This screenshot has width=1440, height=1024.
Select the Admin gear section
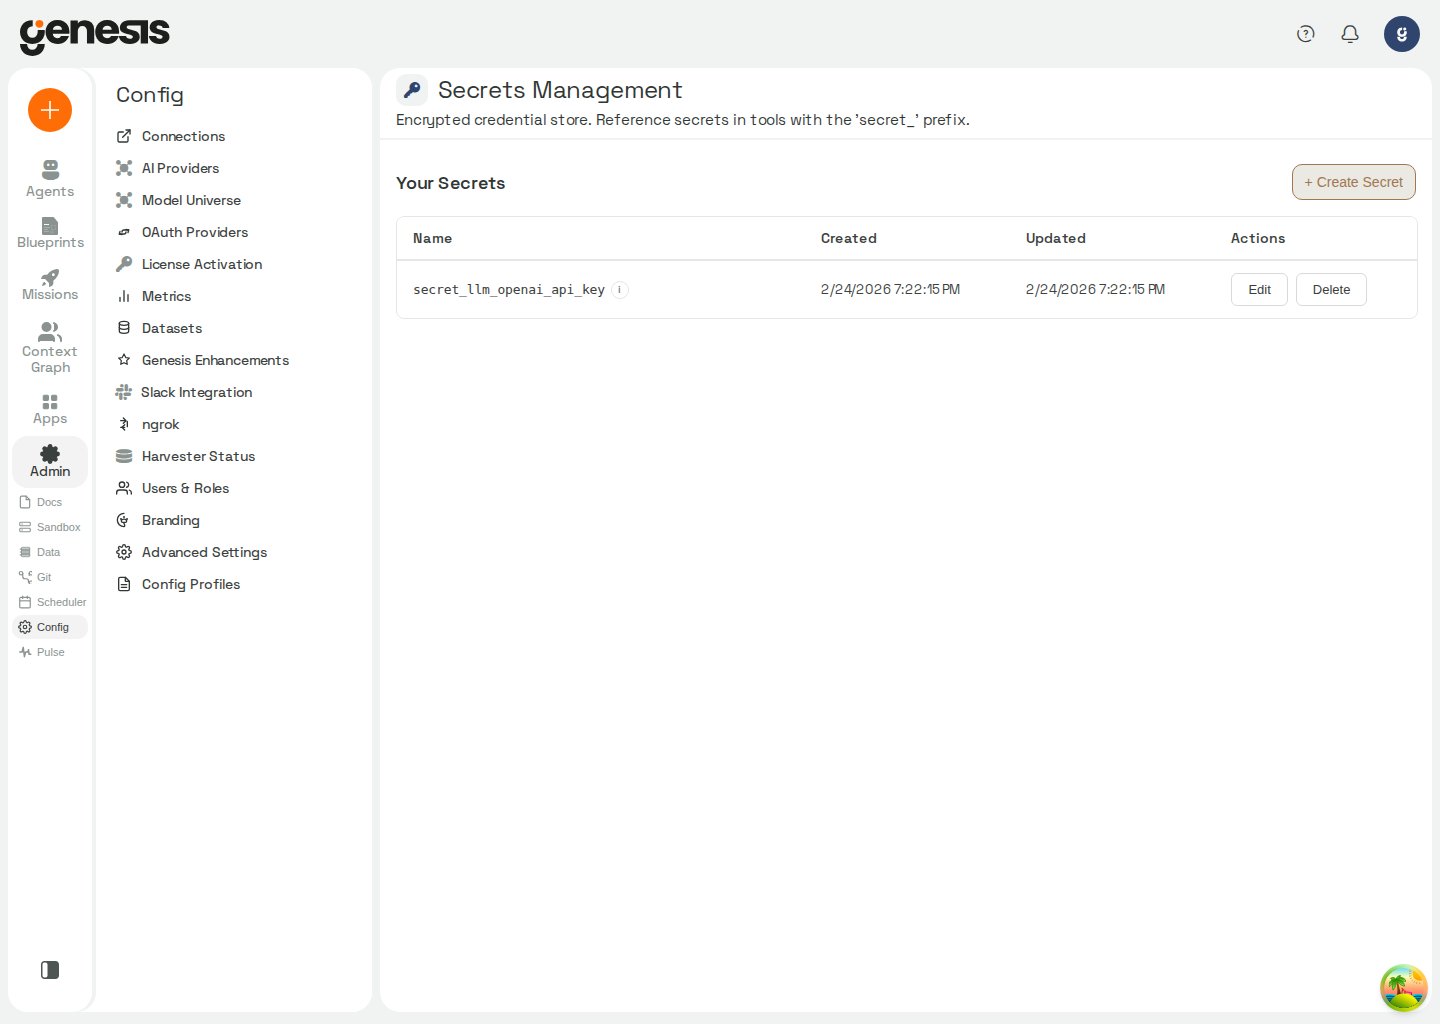pyautogui.click(x=50, y=462)
